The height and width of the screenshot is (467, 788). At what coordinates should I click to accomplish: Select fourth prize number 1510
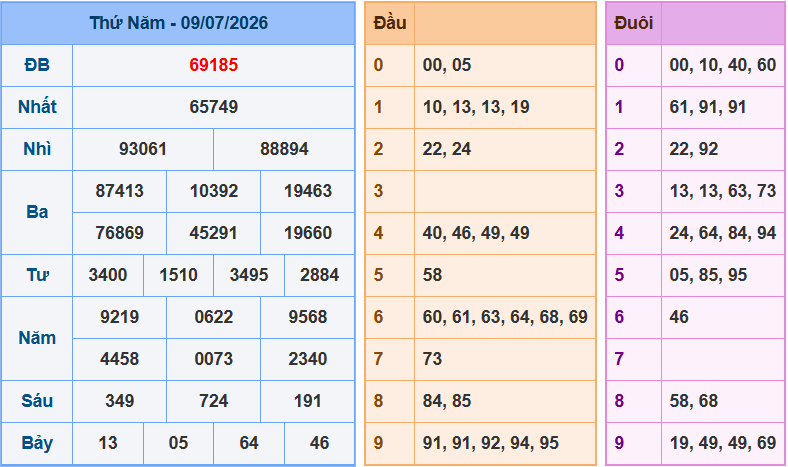coord(178,275)
